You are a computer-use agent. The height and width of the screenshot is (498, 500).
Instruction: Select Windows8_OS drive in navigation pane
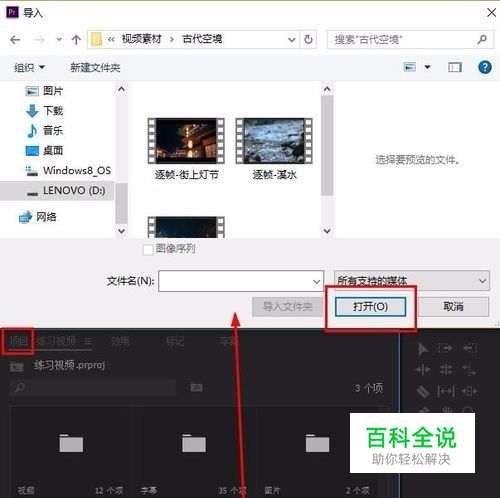[77, 171]
